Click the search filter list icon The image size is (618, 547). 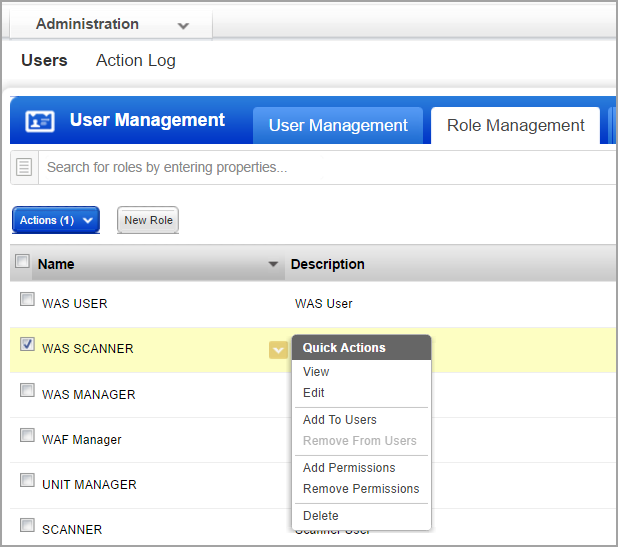point(25,167)
